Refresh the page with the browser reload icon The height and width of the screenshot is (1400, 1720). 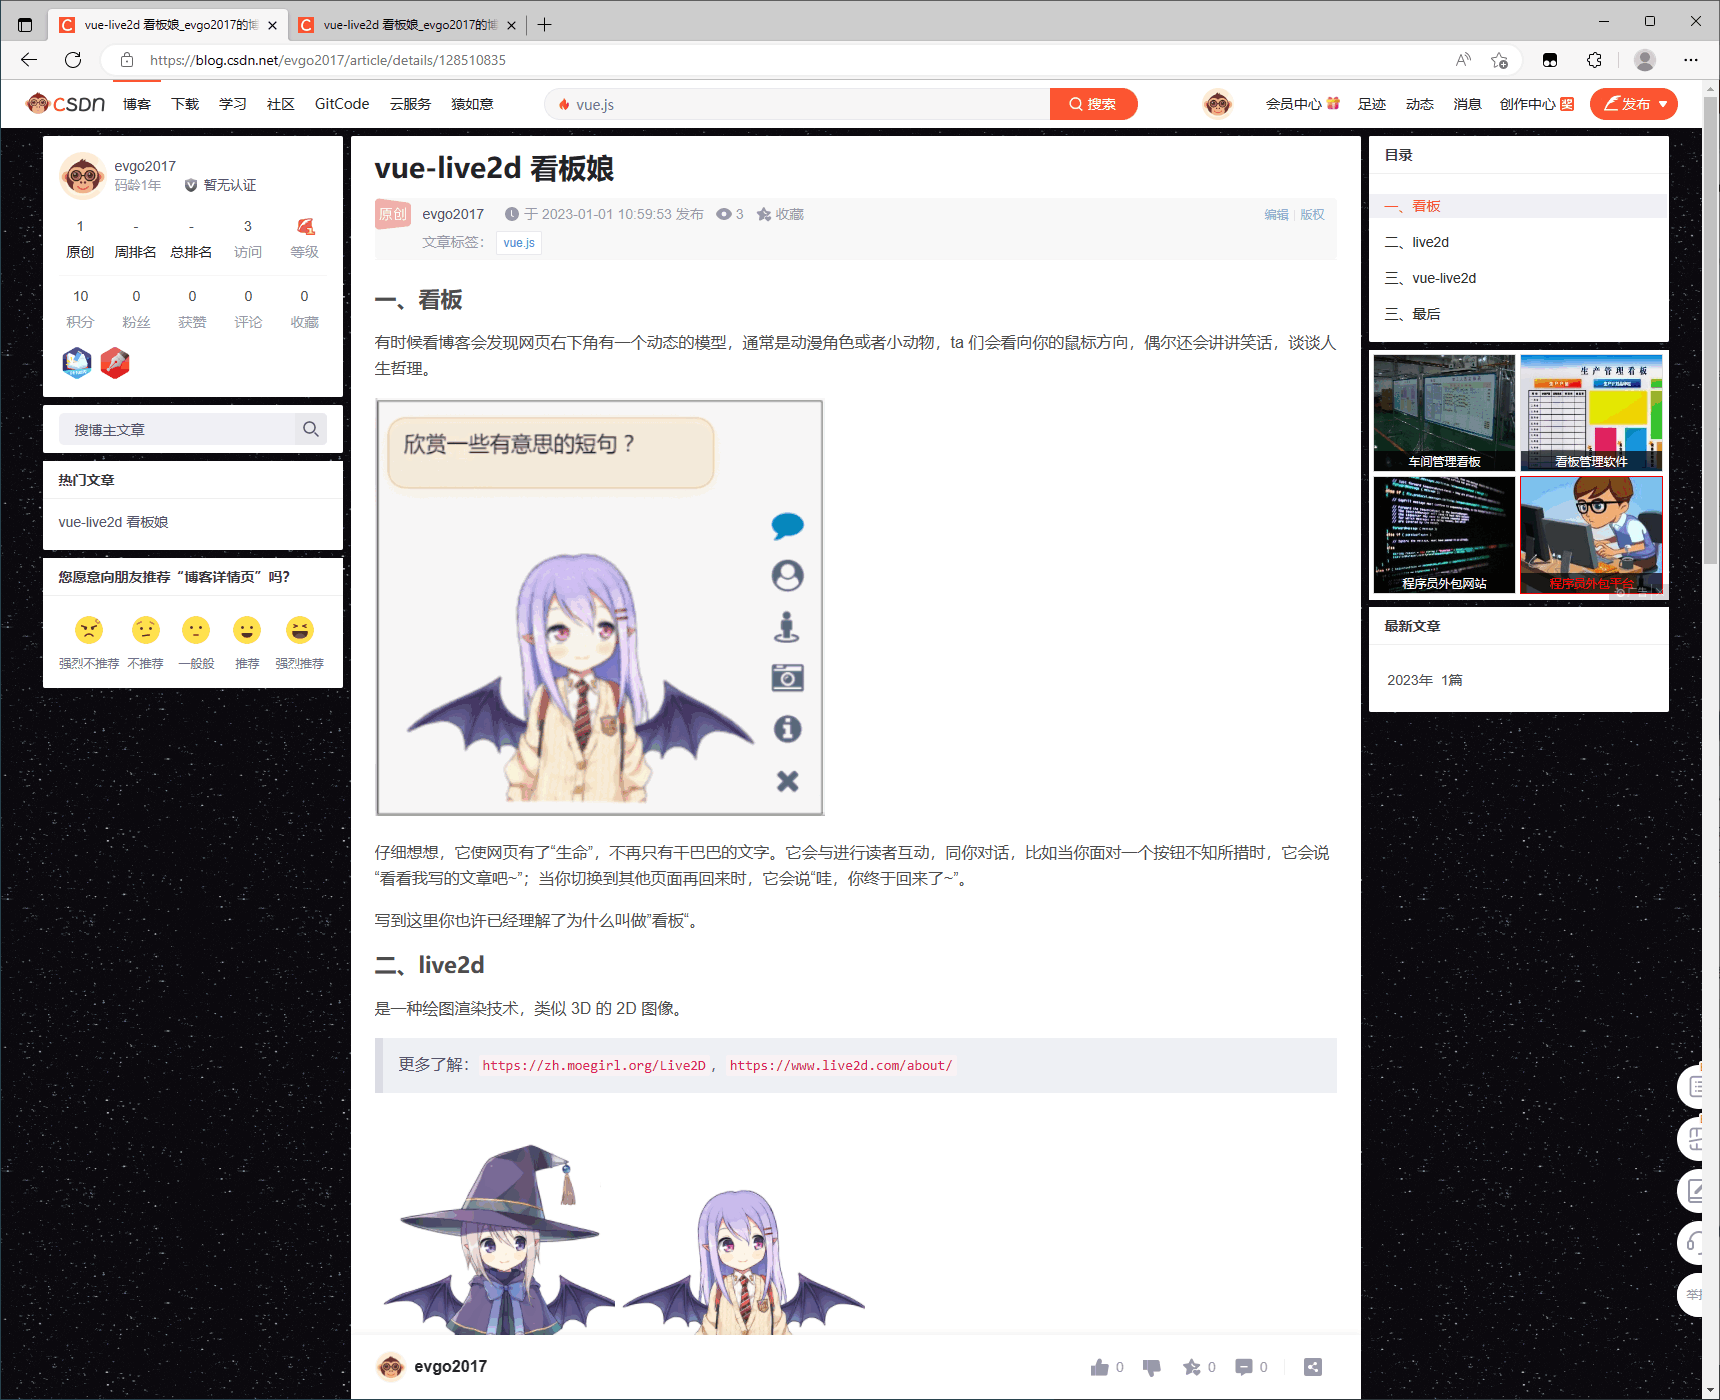tap(73, 60)
